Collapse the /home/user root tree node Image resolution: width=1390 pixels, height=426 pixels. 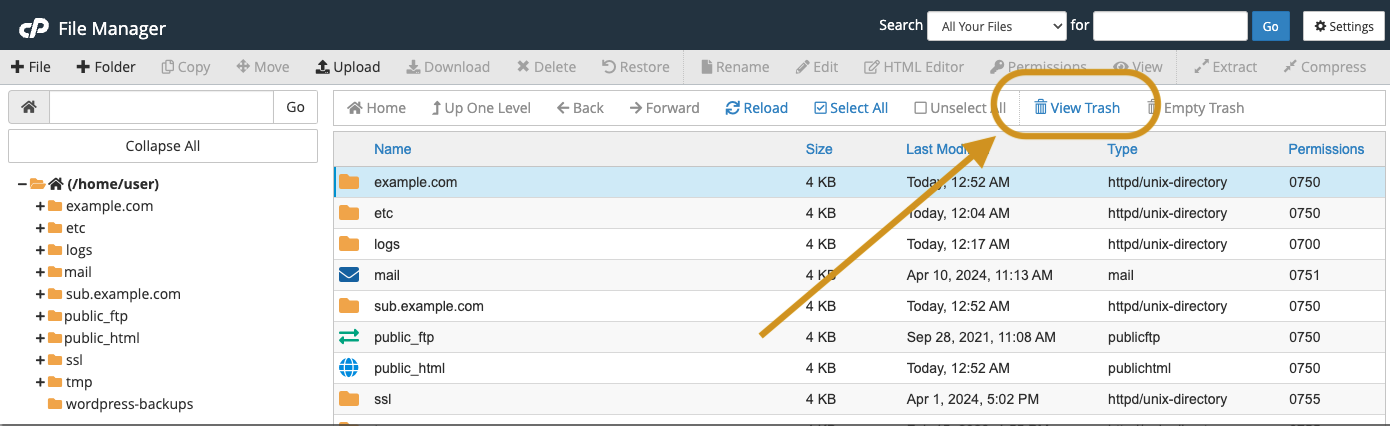[x=22, y=184]
